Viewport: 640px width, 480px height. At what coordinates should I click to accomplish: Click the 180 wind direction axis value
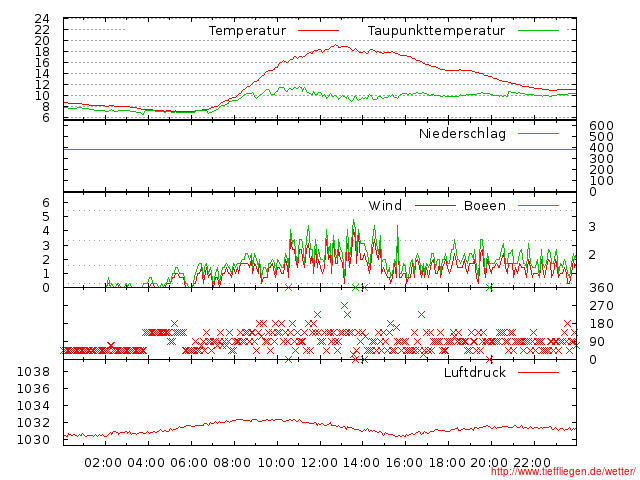tap(601, 324)
